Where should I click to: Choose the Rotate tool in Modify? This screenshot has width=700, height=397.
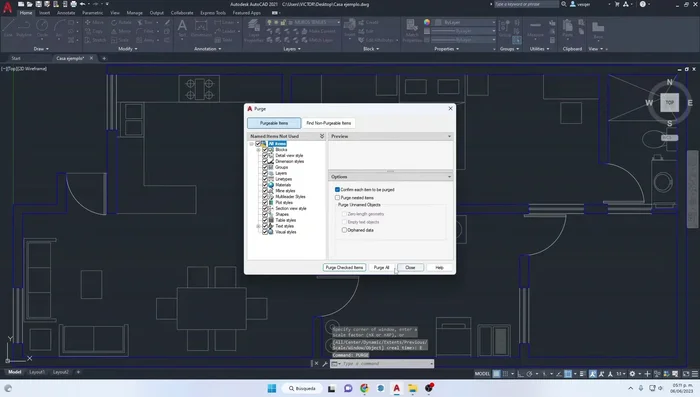coord(121,22)
